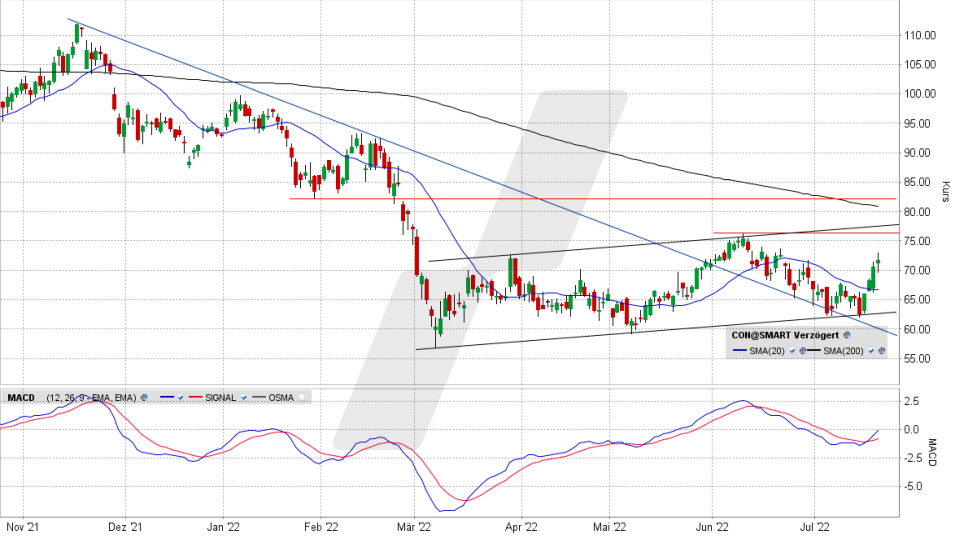Screen dimensions: 960x540
Task: Click the MACD (12, 26, 9 - EMA, EMA) parameters
Action: [x=91, y=397]
